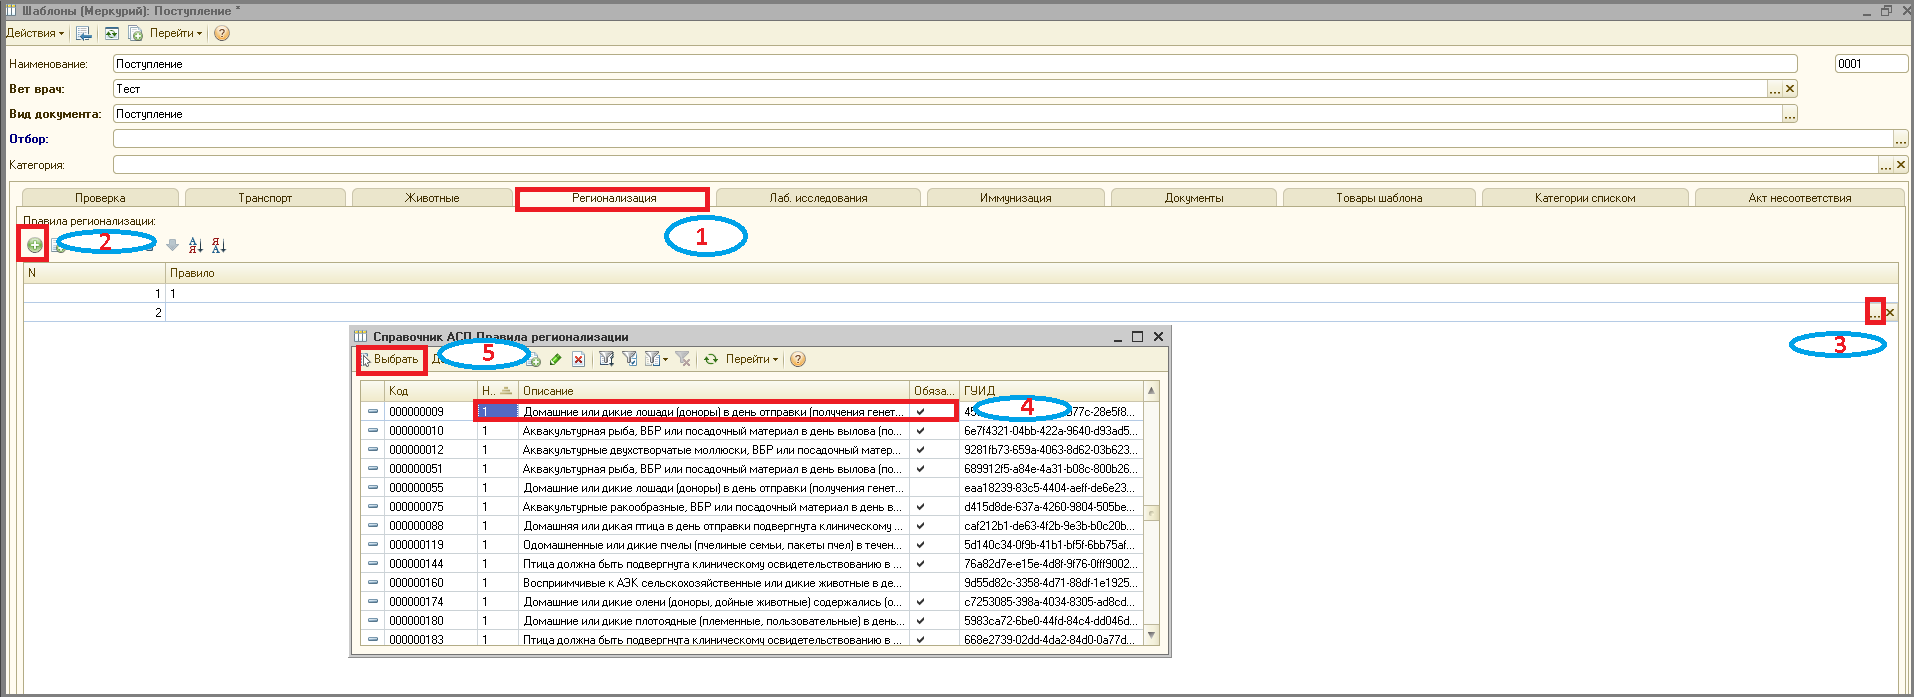
Task: Open the Документы tab
Action: tap(1194, 198)
